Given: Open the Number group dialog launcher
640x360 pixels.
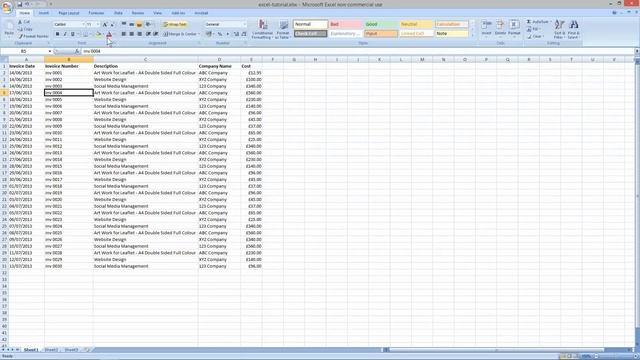Looking at the screenshot, I should [x=245, y=43].
